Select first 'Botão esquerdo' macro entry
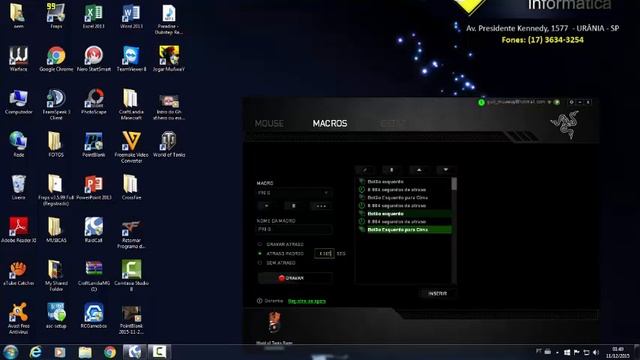This screenshot has width=640, height=360. (x=404, y=182)
